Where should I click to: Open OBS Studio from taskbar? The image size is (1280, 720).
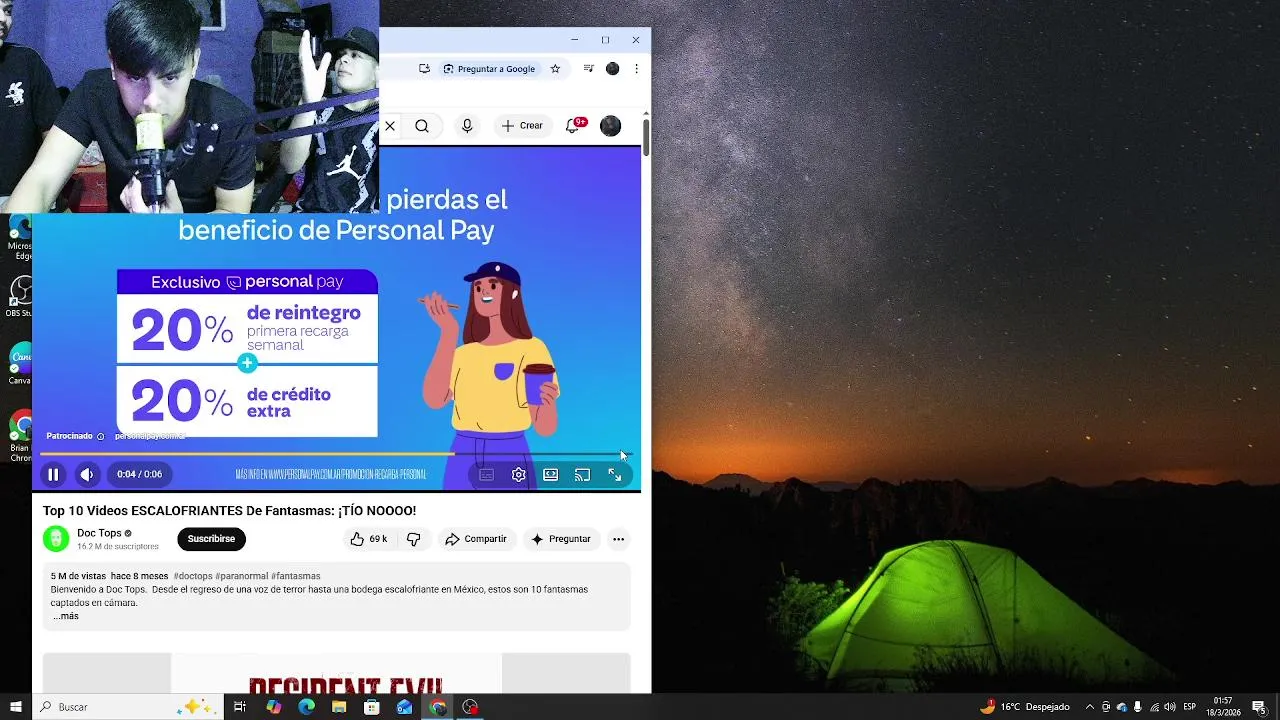(470, 707)
